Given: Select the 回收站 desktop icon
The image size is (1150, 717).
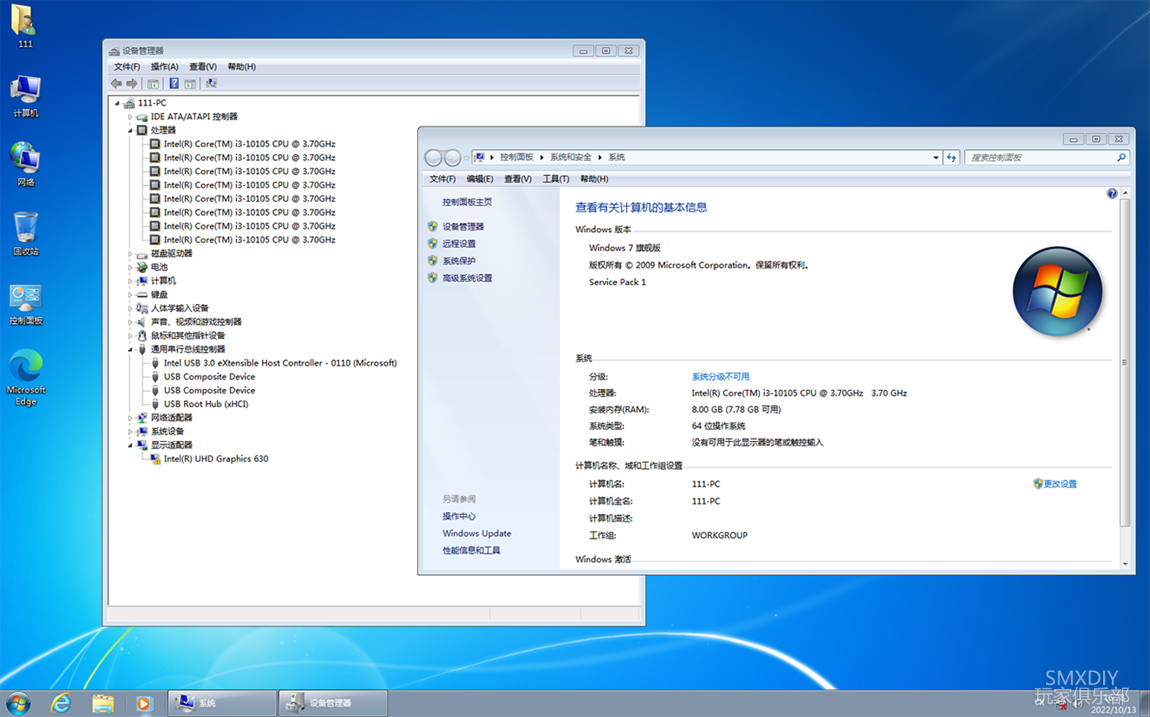Looking at the screenshot, I should (26, 233).
